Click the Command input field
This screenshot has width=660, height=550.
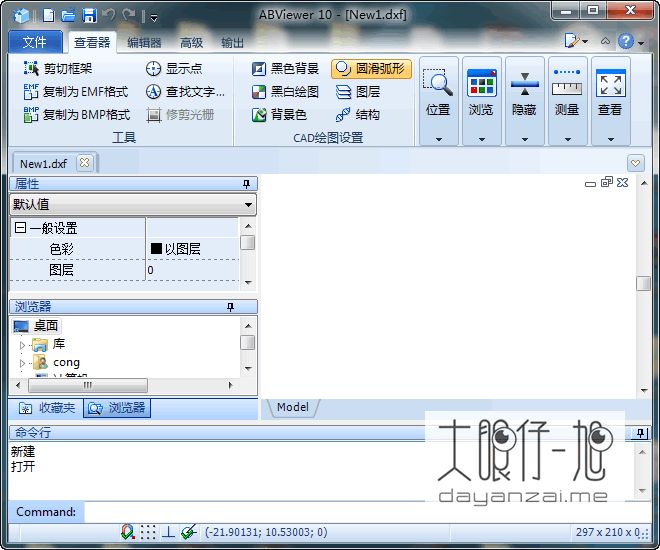point(367,512)
